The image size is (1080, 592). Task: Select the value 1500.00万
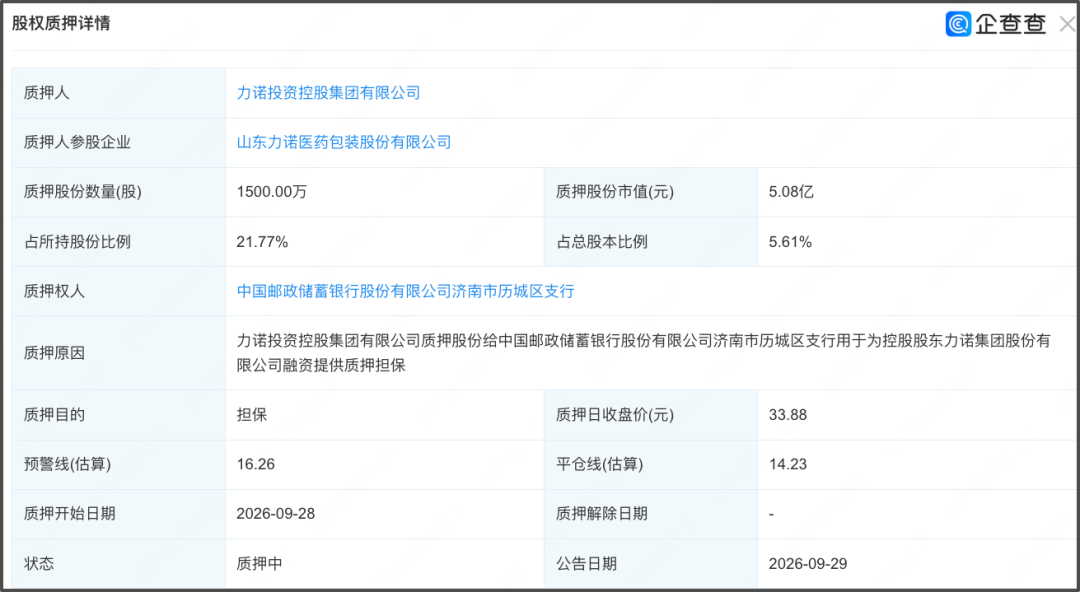point(271,192)
